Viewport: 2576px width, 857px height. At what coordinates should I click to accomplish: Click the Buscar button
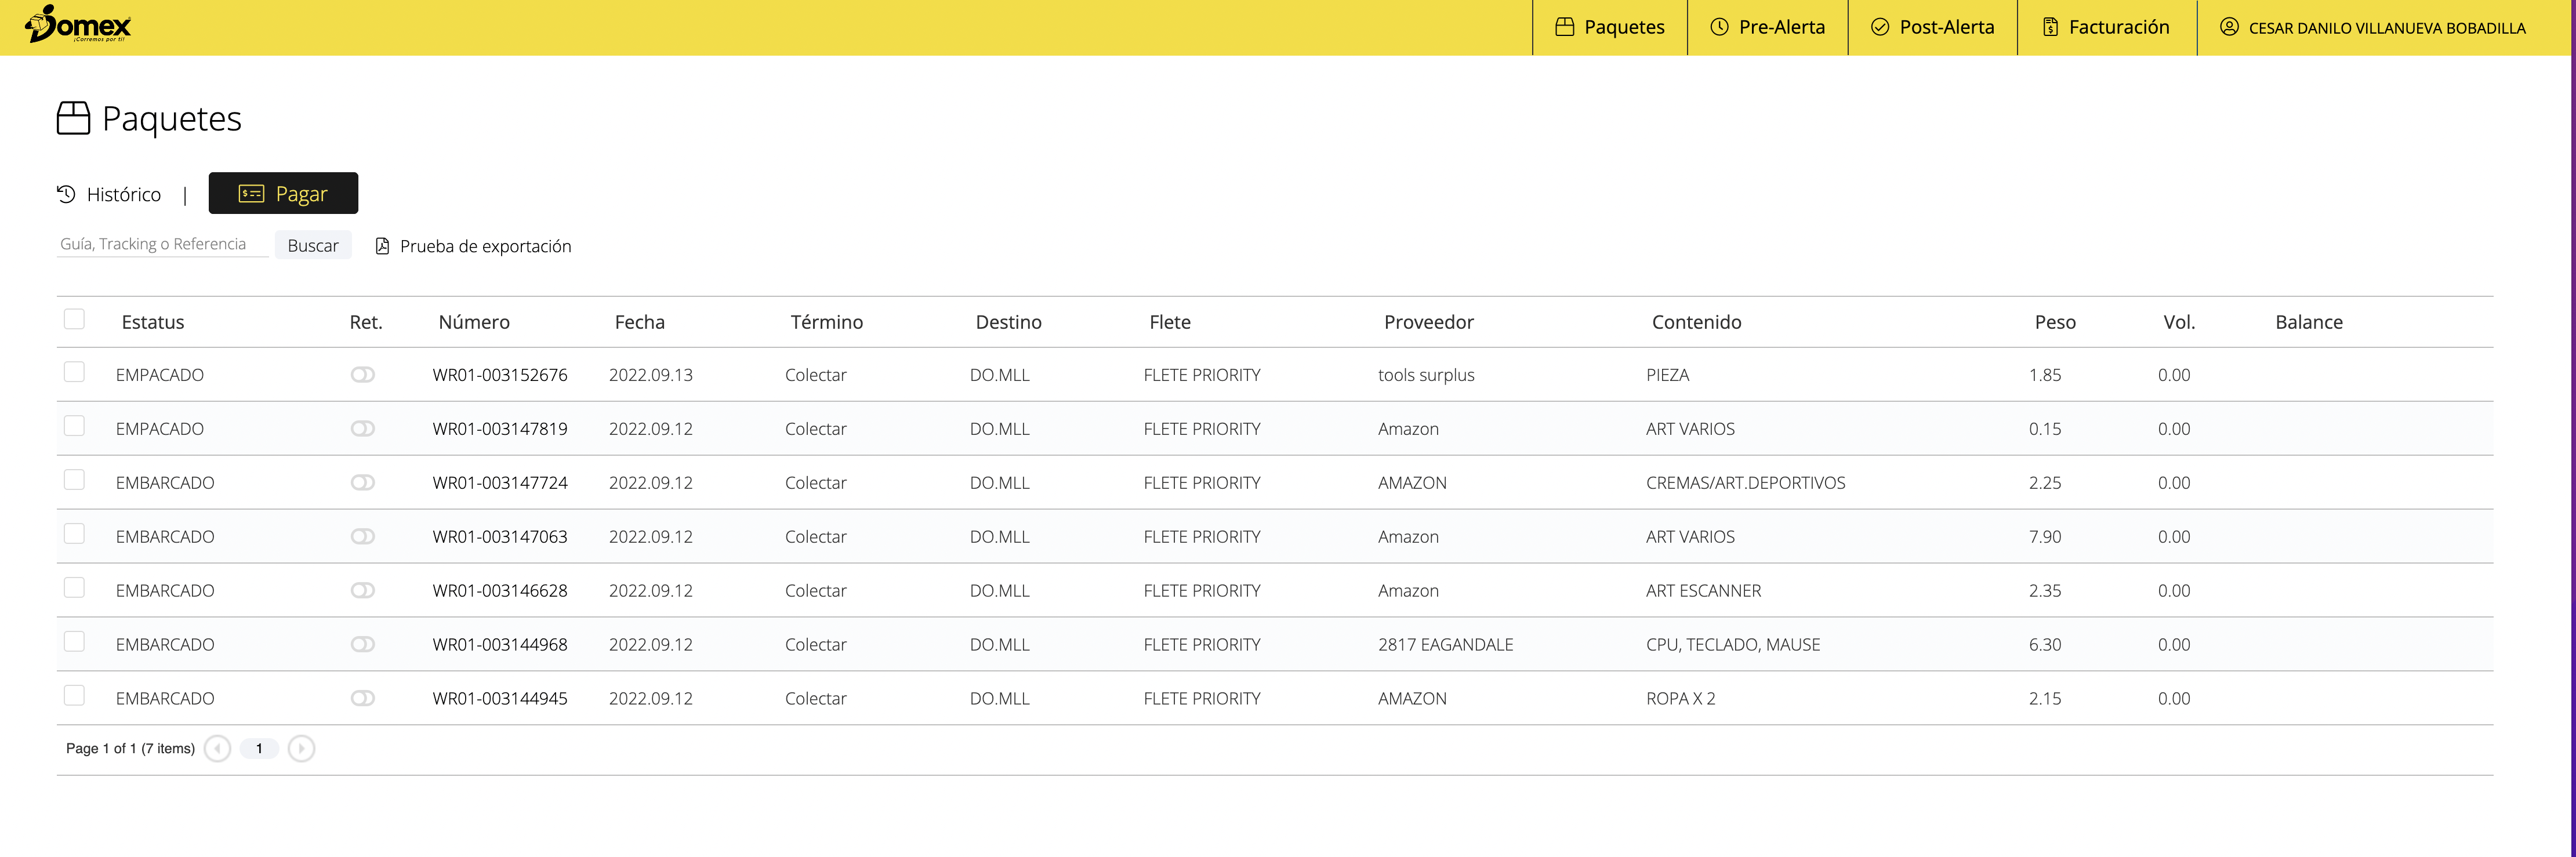coord(313,246)
